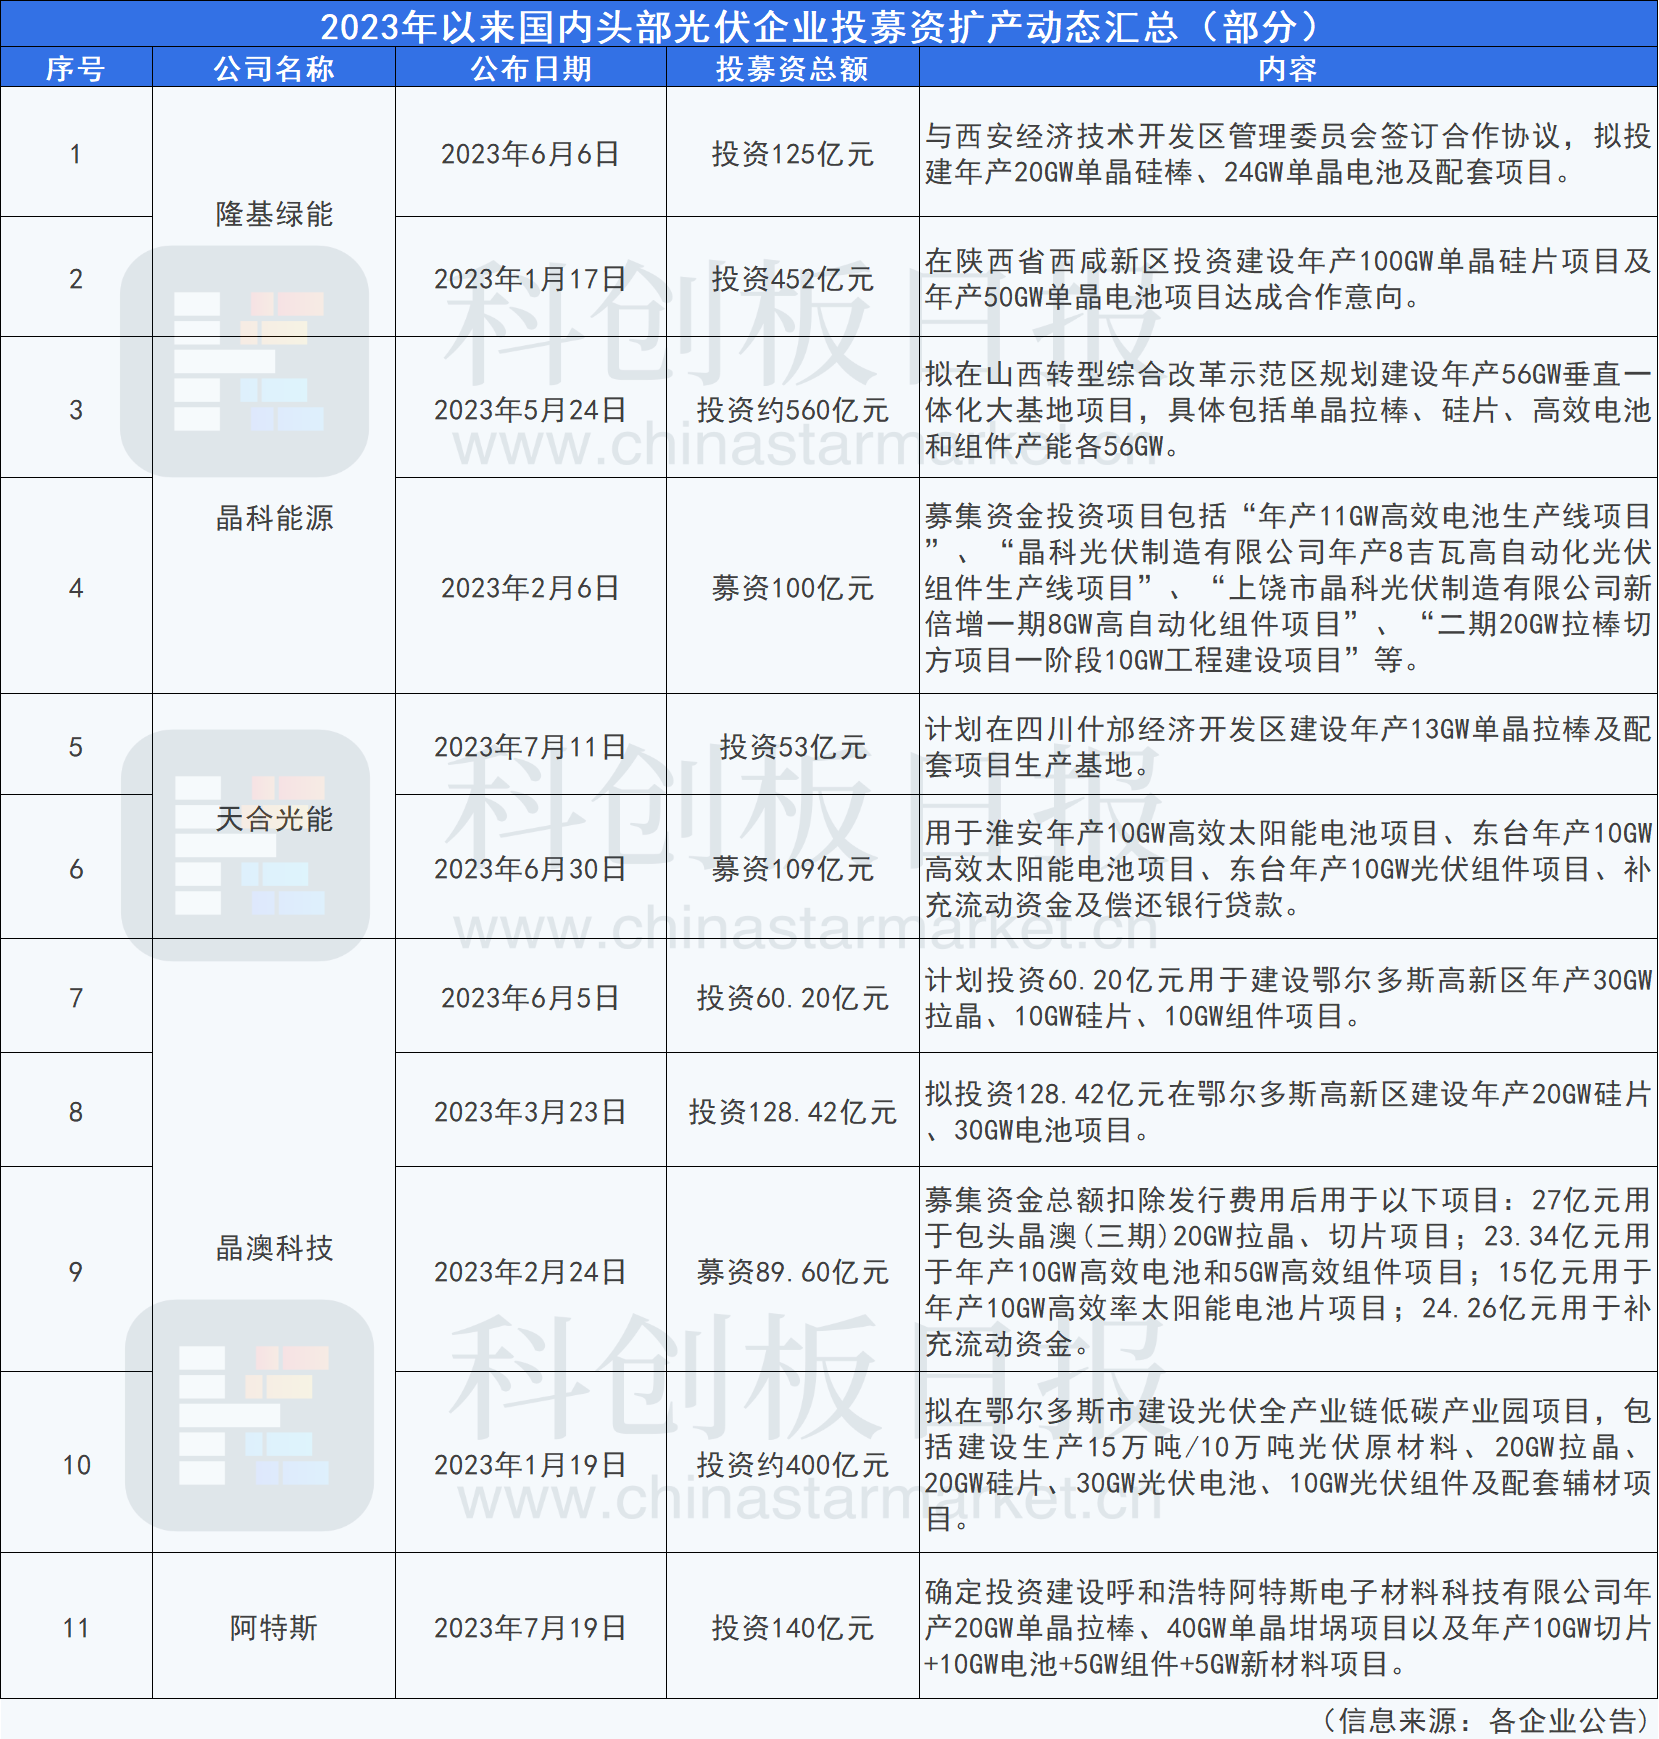Click the date 2023年7月19日

[531, 1627]
